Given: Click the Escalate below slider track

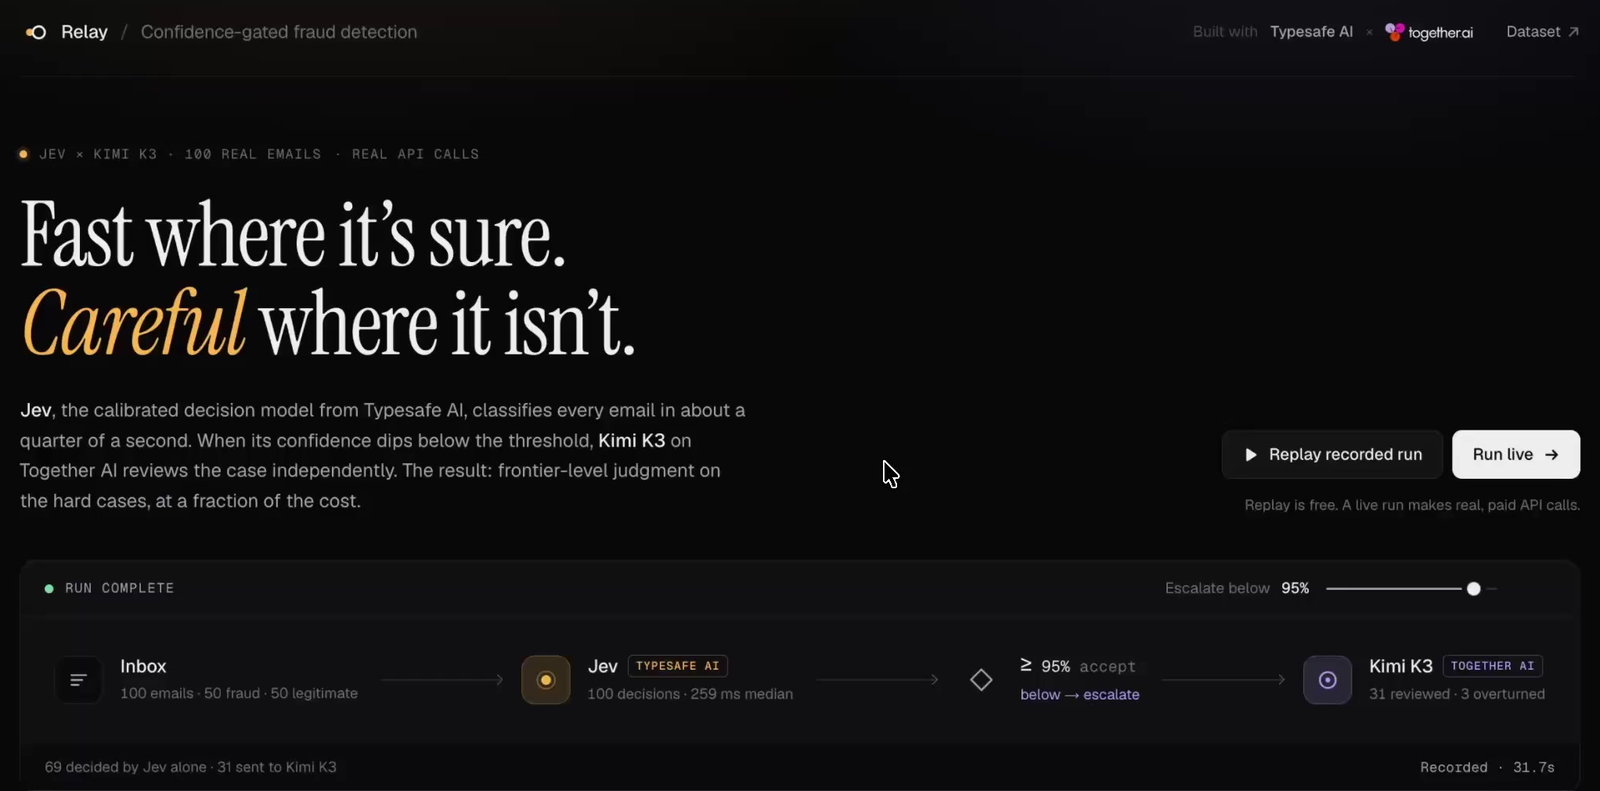Looking at the screenshot, I should tap(1411, 589).
